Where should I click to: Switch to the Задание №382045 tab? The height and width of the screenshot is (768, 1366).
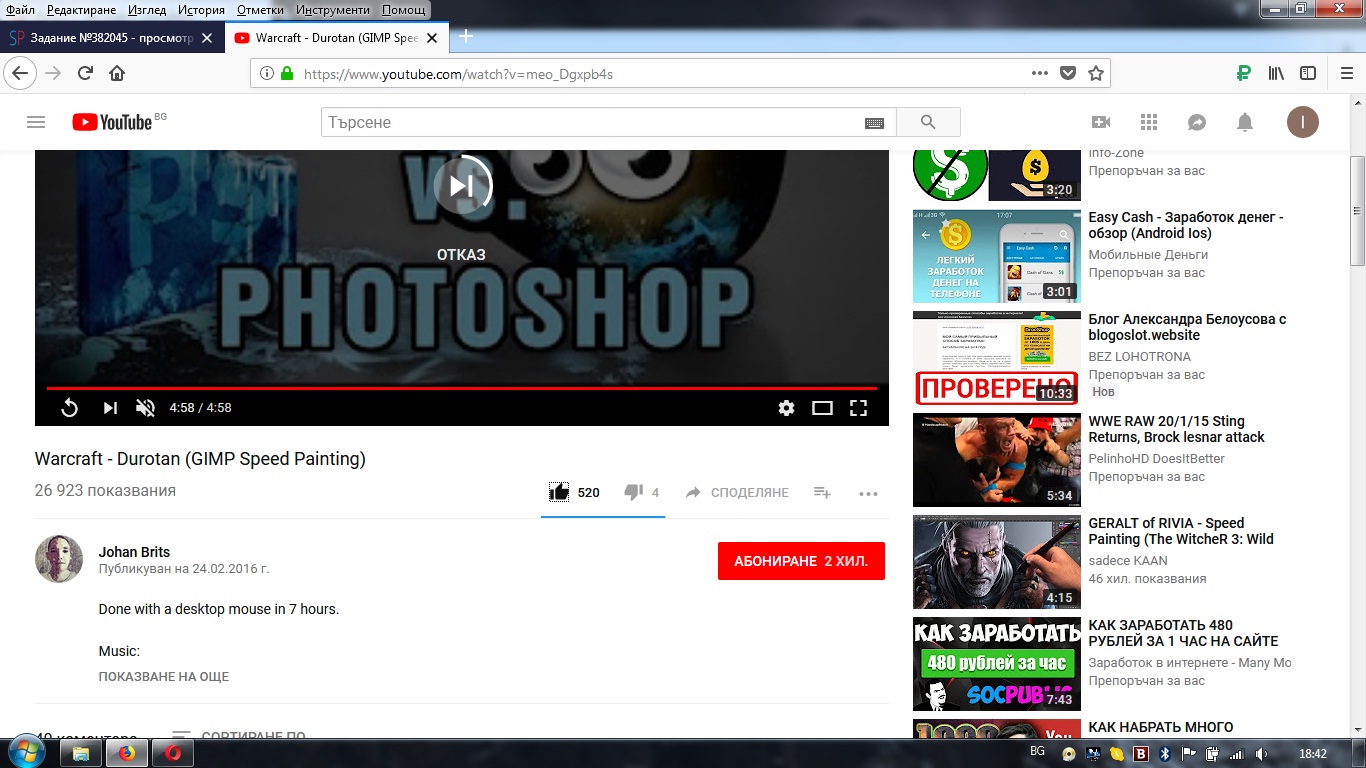click(110, 38)
